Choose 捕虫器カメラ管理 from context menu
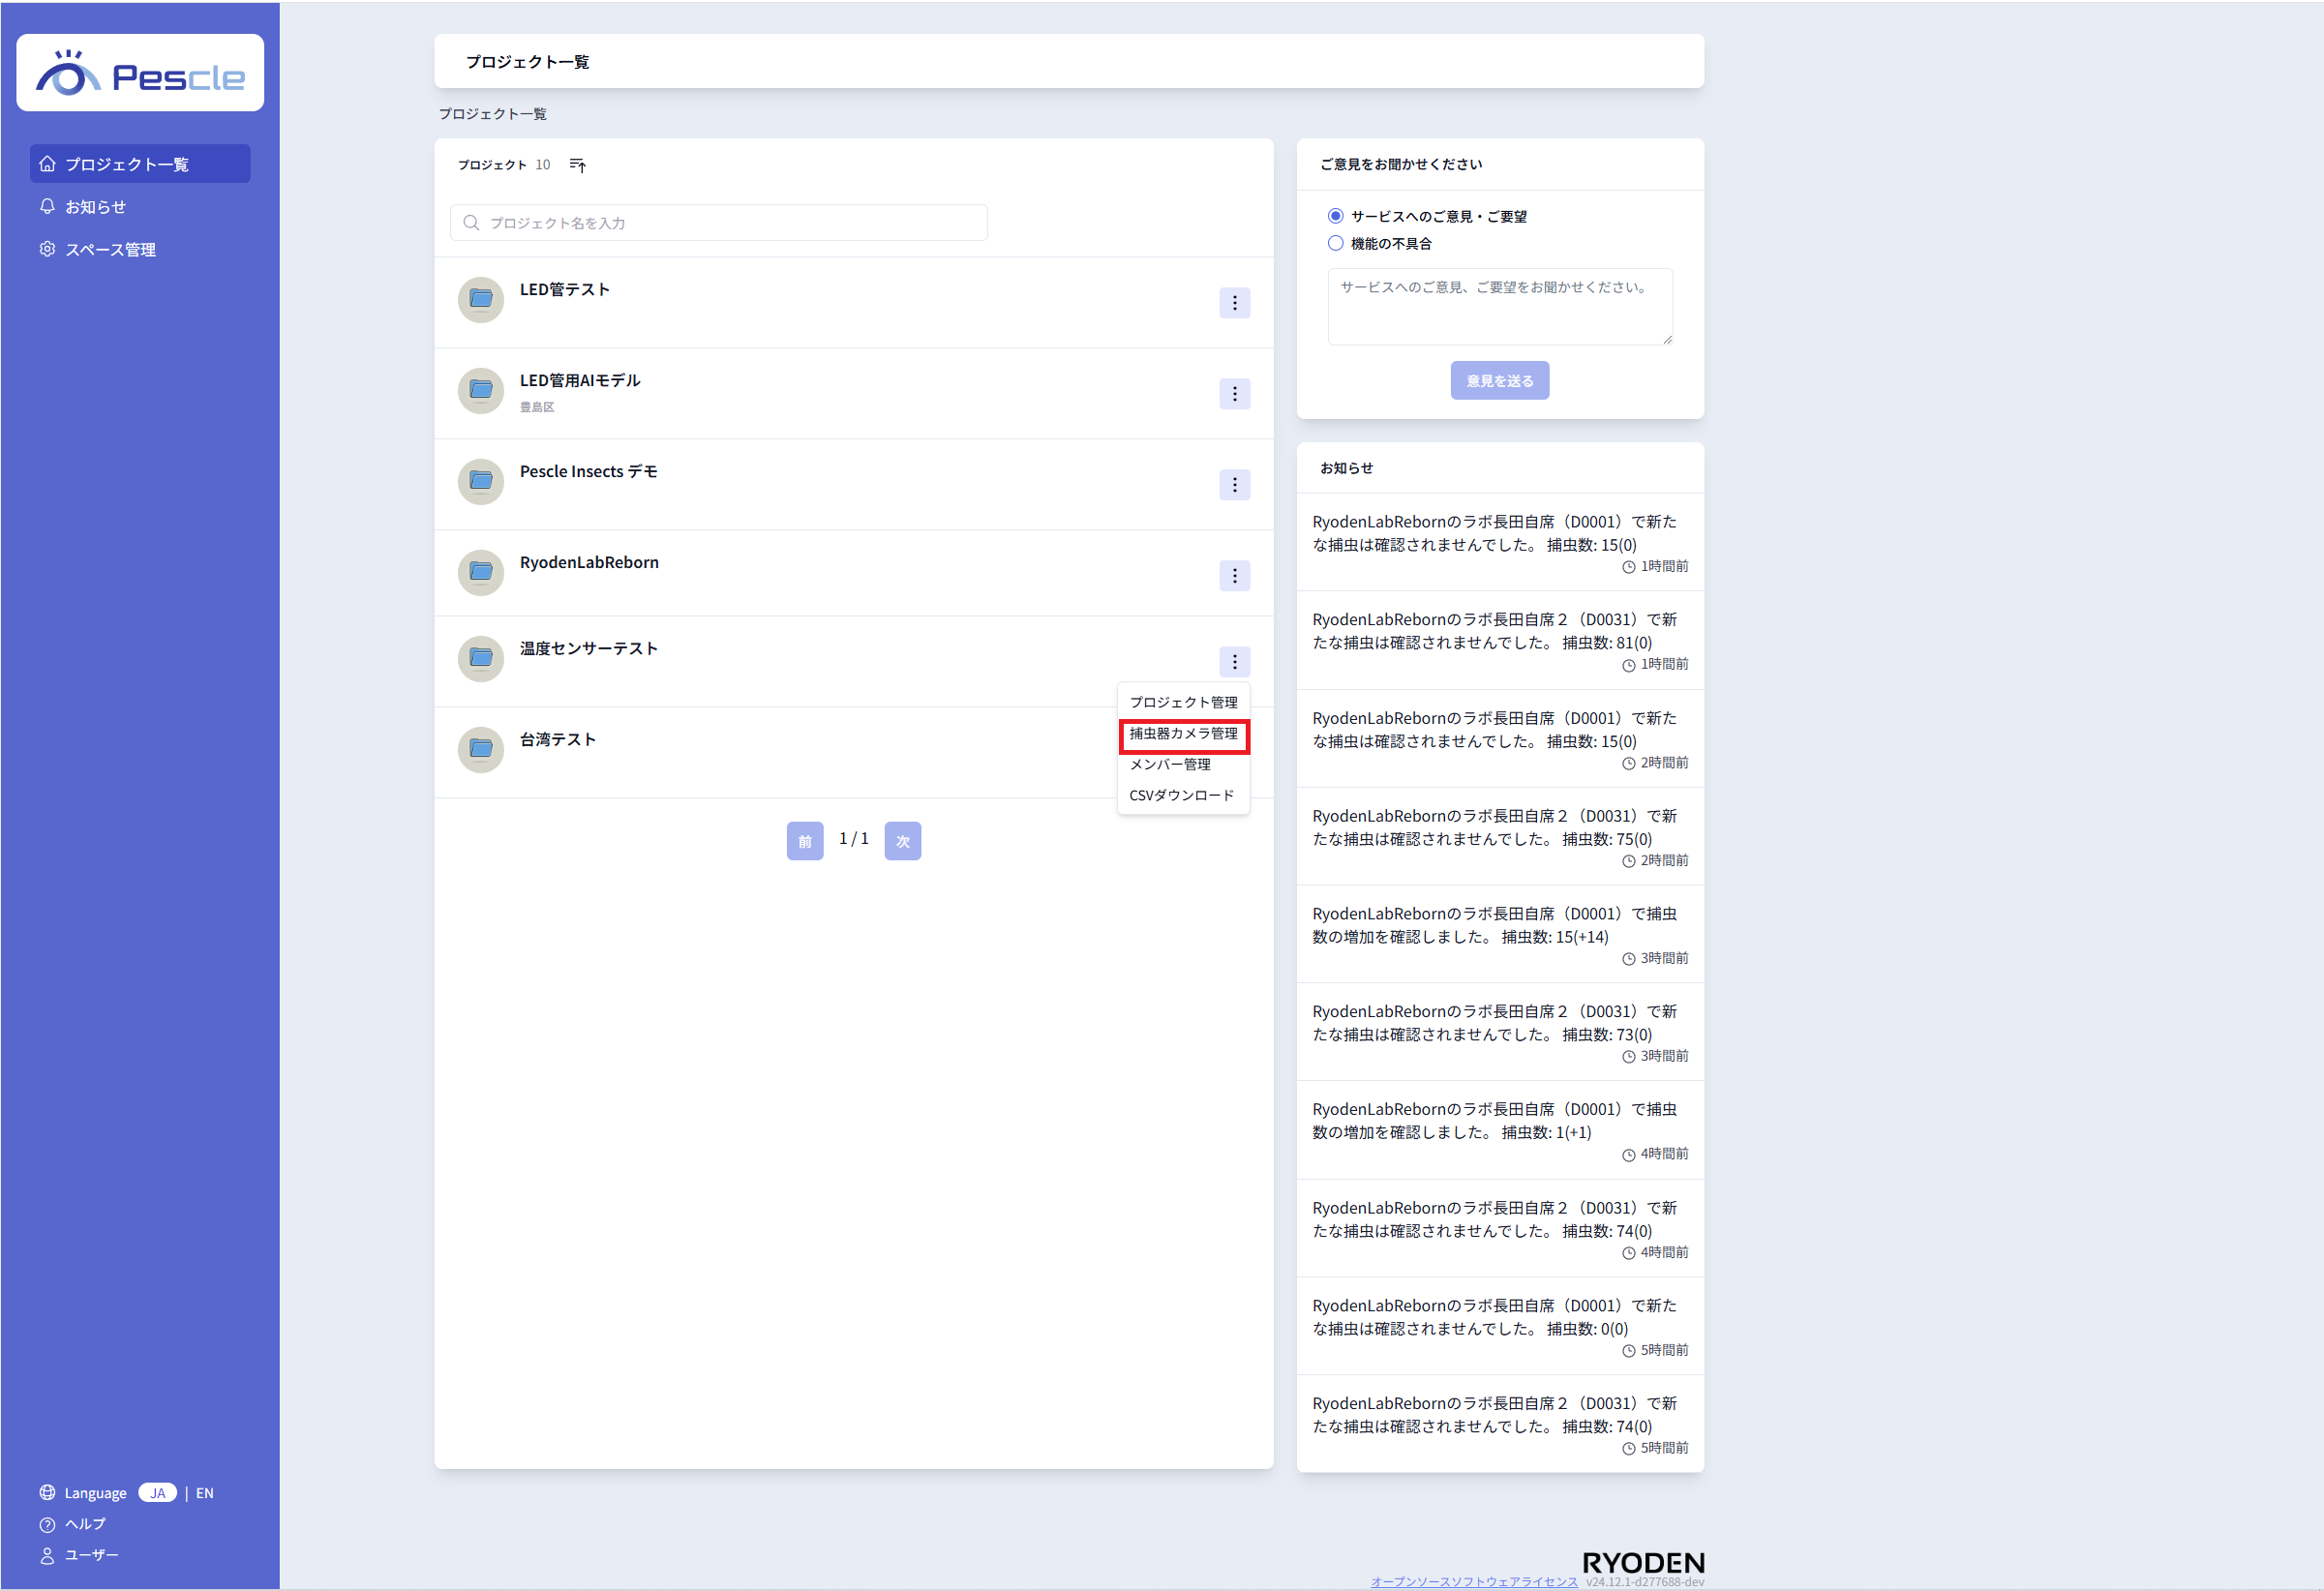The width and height of the screenshot is (2324, 1591). (x=1183, y=734)
